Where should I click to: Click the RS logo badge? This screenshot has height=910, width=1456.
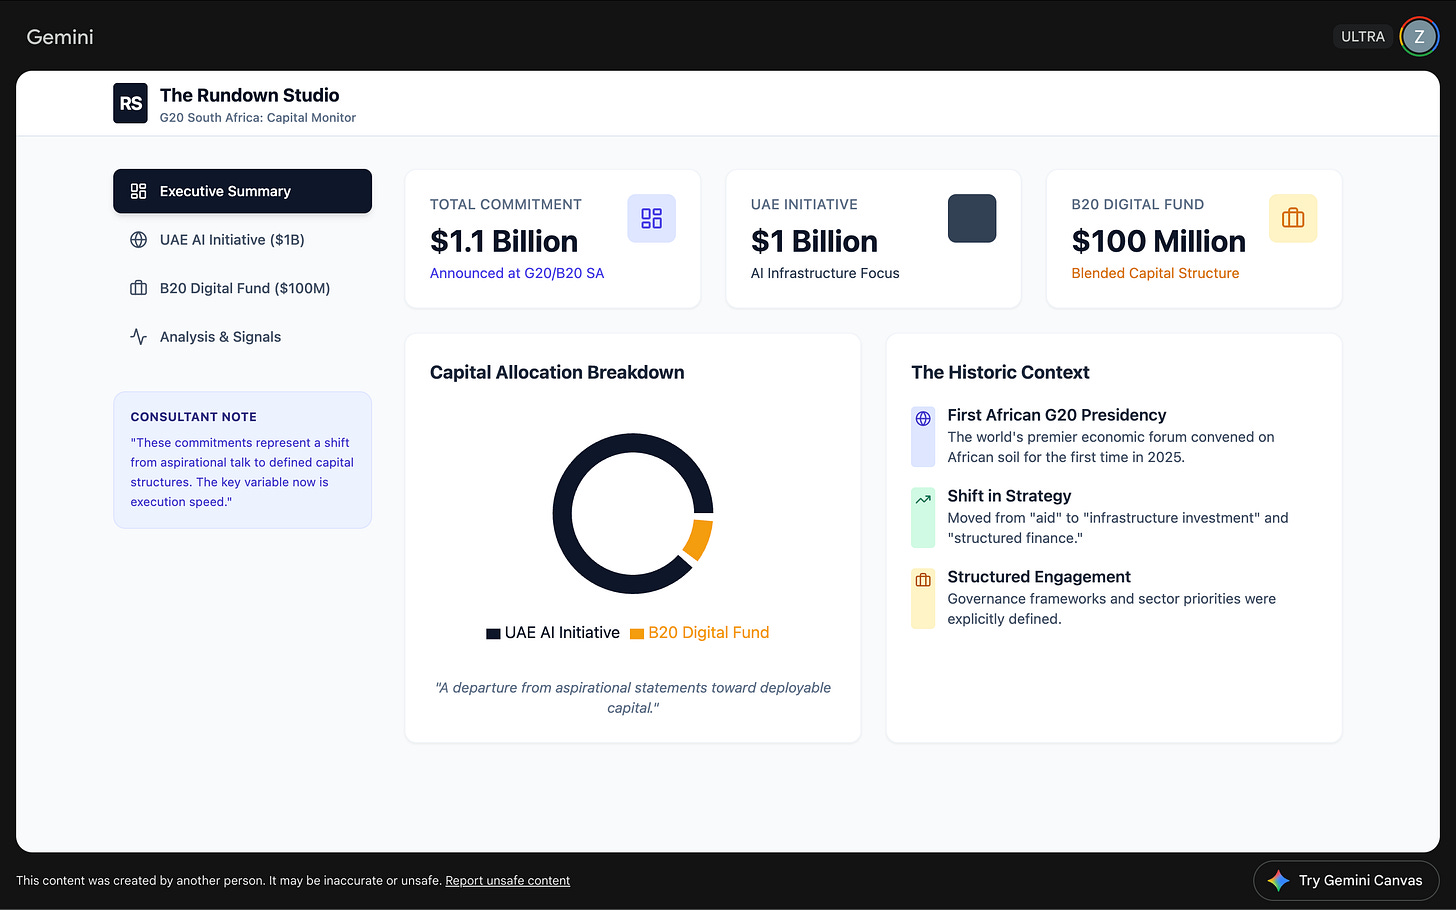point(130,103)
